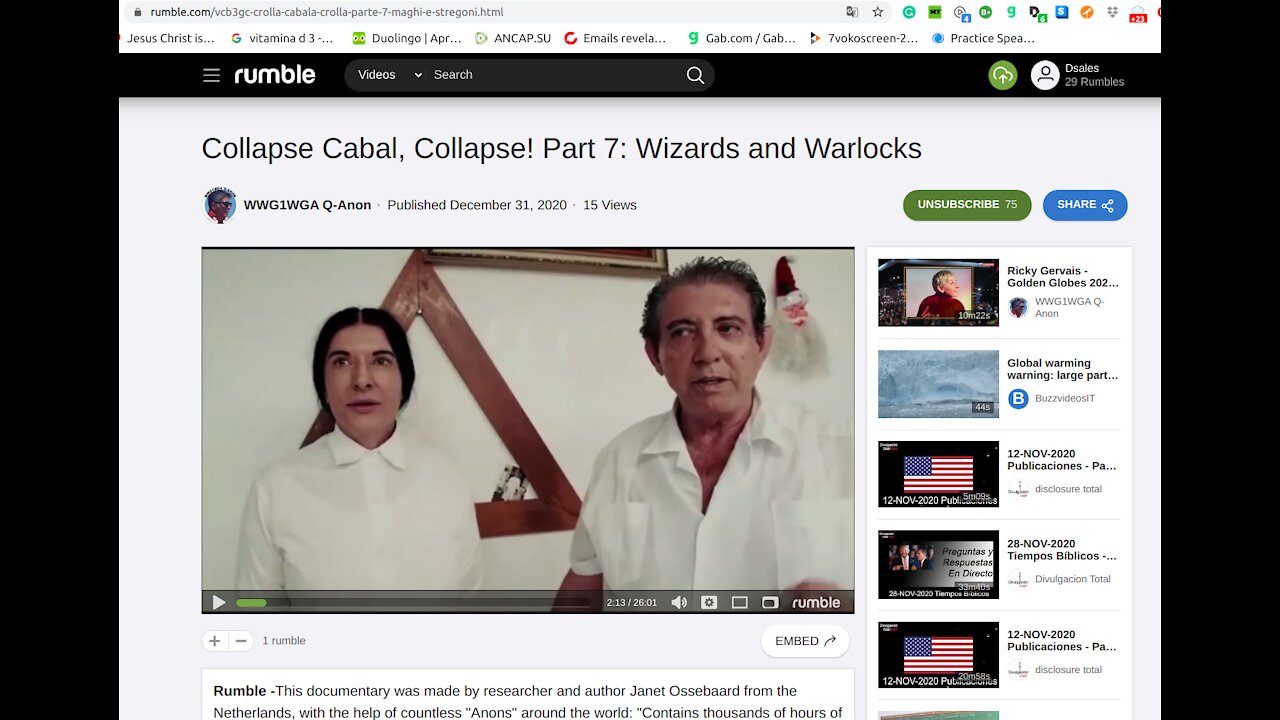Open the Dsales account name
Image resolution: width=1280 pixels, height=720 pixels.
pyautogui.click(x=1082, y=68)
